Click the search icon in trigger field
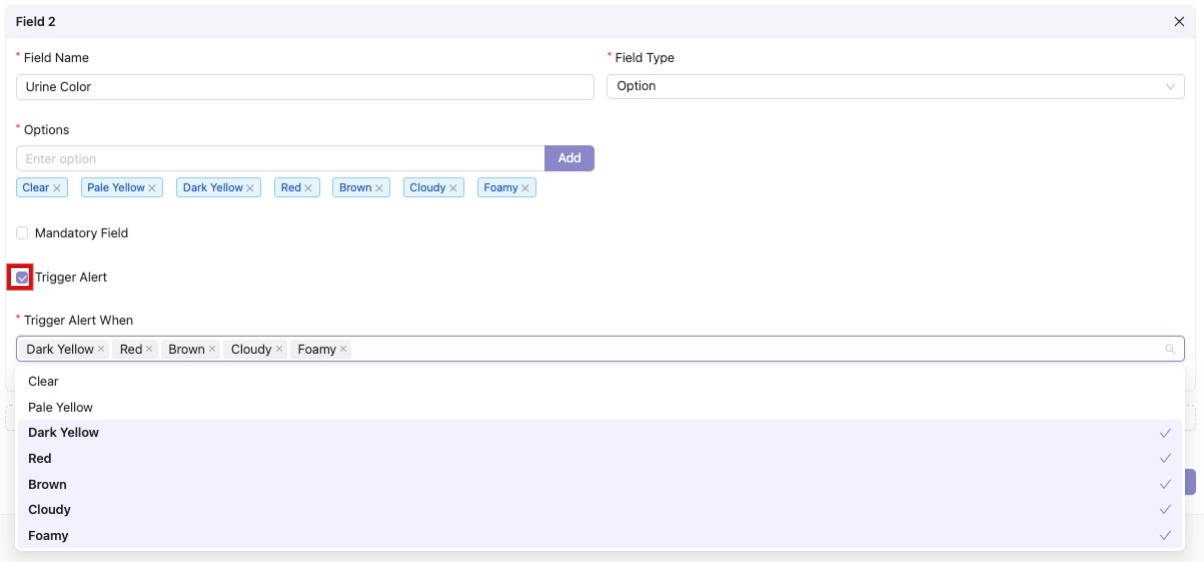This screenshot has width=1204, height=562. 1170,349
